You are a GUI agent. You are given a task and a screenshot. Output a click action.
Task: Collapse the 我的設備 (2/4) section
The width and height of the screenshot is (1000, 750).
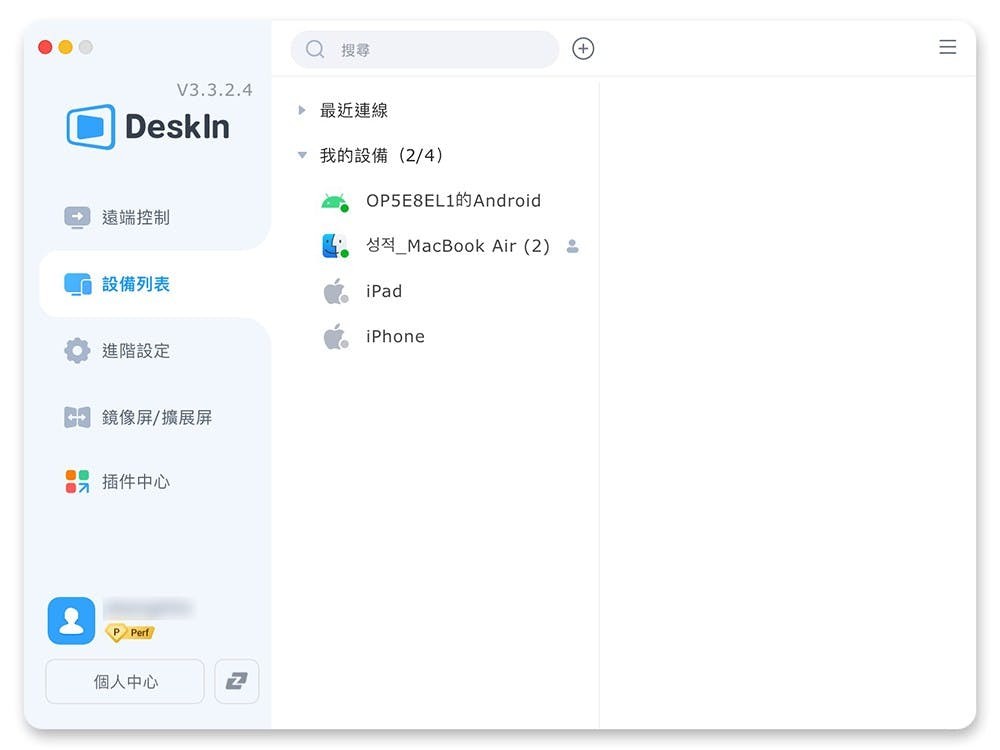tap(302, 156)
